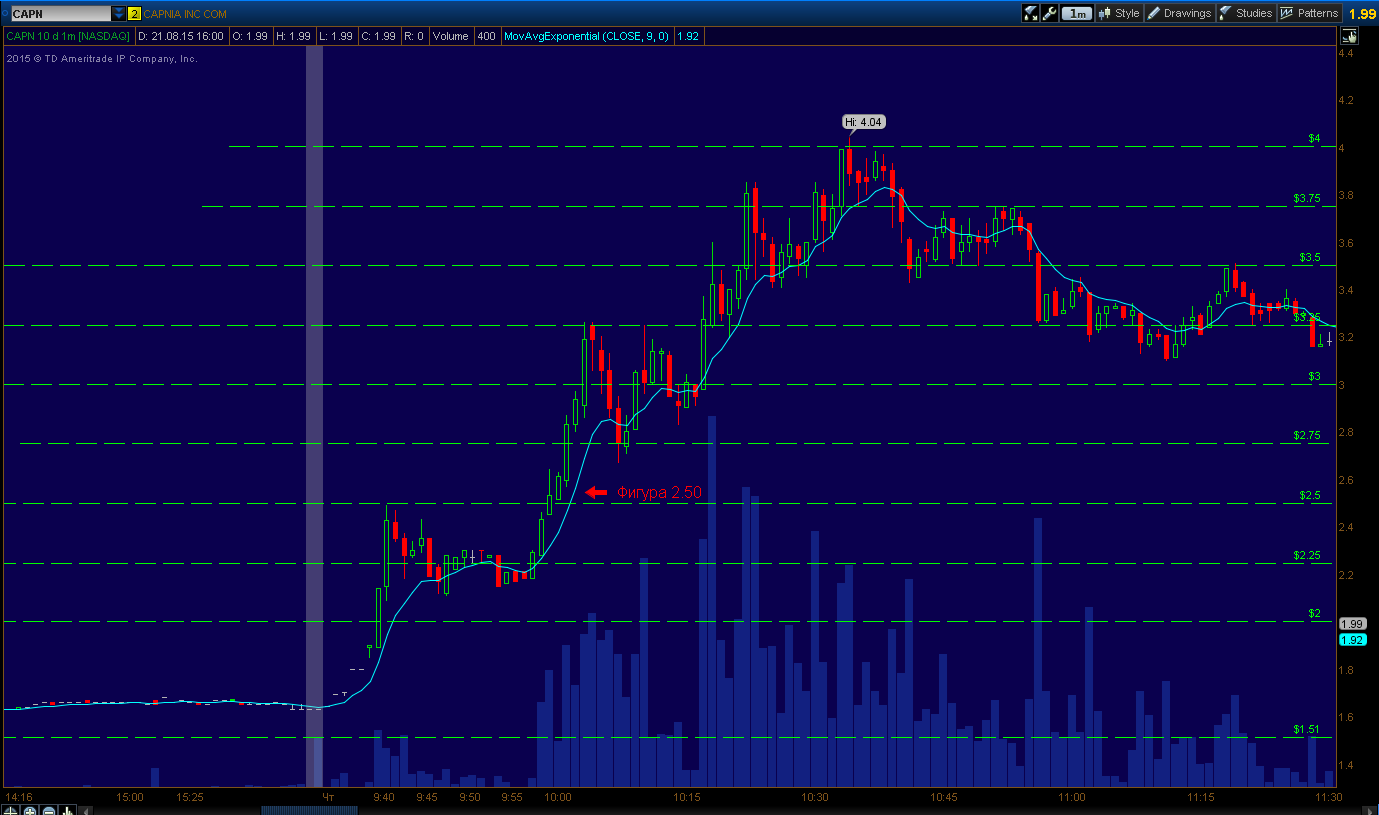Open chart settings wrench icon
The width and height of the screenshot is (1379, 815).
(1049, 13)
